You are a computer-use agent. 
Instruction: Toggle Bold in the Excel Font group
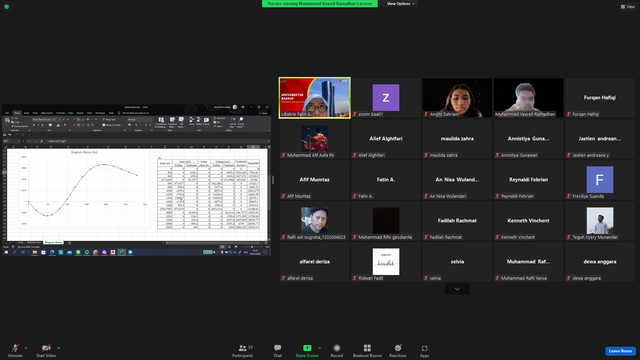pyautogui.click(x=33, y=125)
